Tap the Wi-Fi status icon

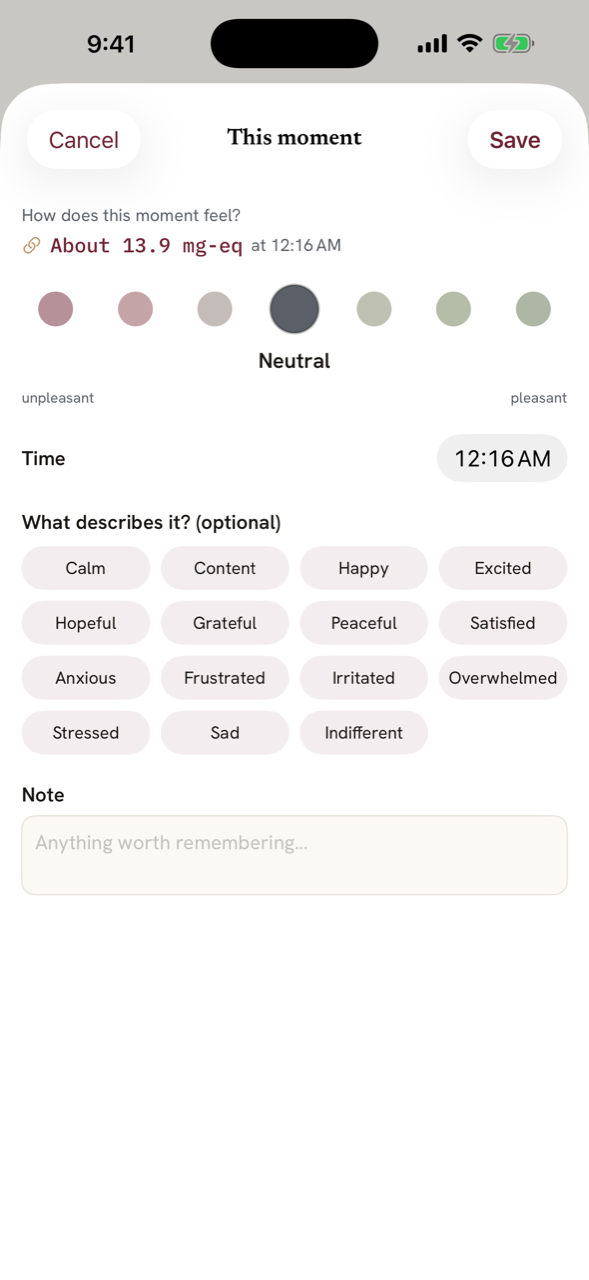click(469, 43)
